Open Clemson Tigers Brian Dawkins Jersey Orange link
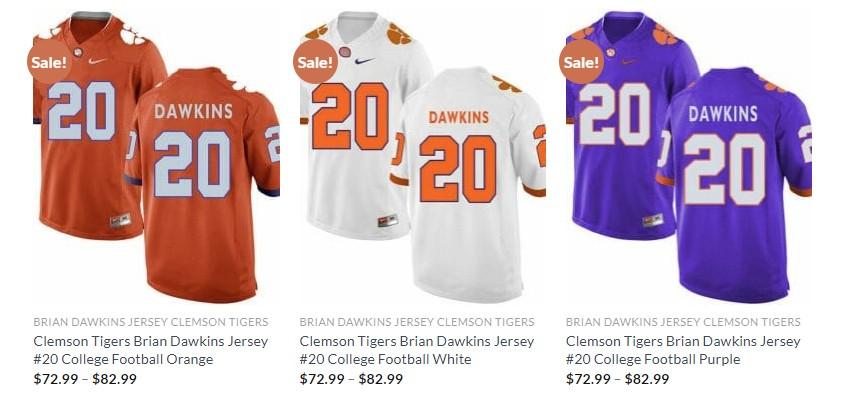The image size is (842, 404). coord(150,350)
